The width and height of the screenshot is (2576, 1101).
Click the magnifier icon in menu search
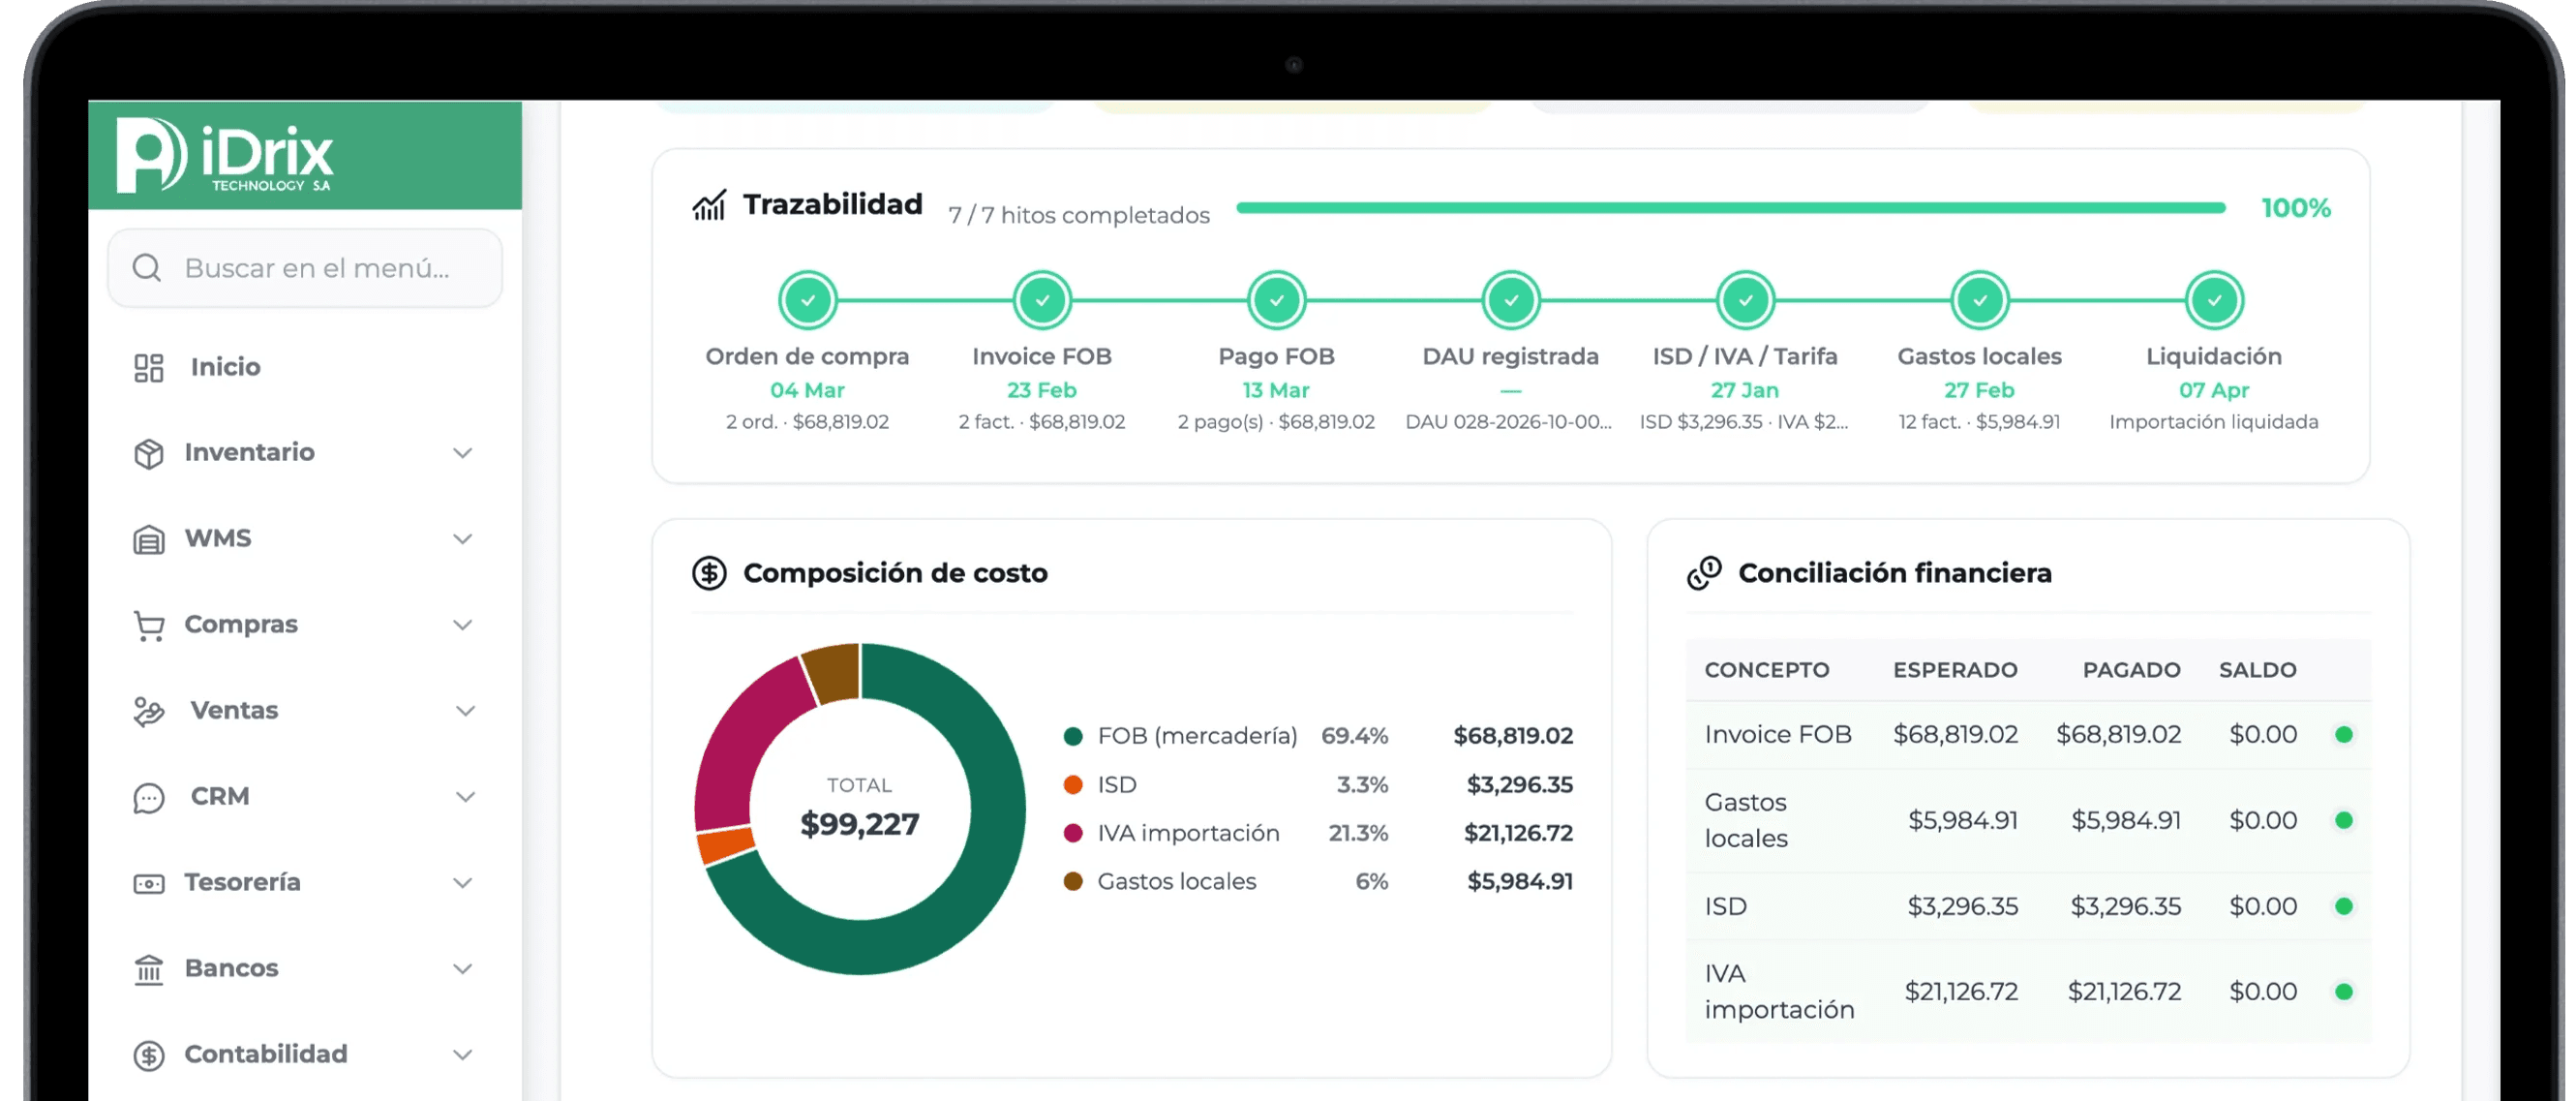147,268
